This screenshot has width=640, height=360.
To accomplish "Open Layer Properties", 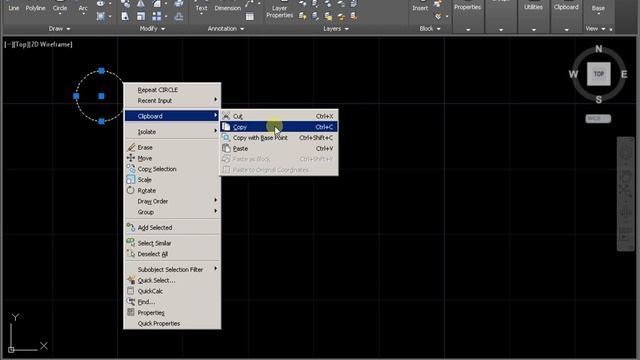I will pyautogui.click(x=280, y=10).
